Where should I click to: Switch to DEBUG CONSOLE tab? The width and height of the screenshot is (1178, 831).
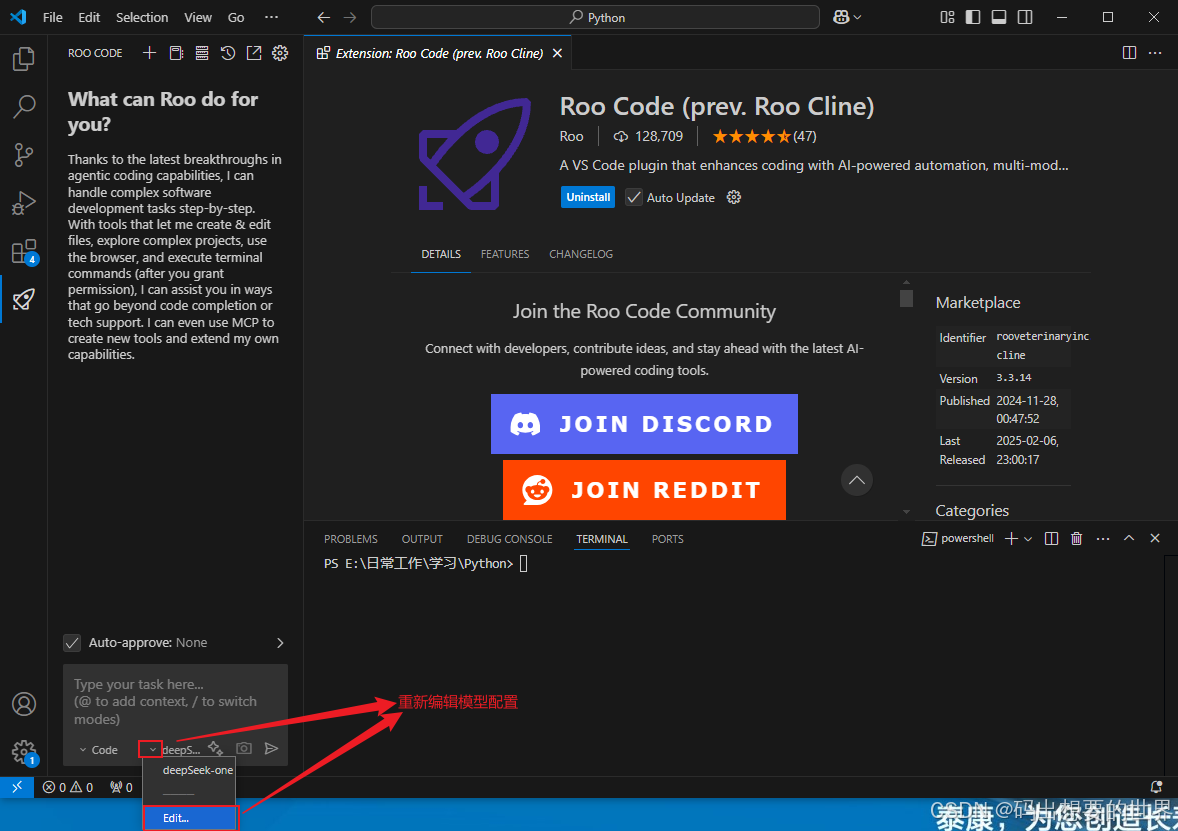tap(509, 539)
